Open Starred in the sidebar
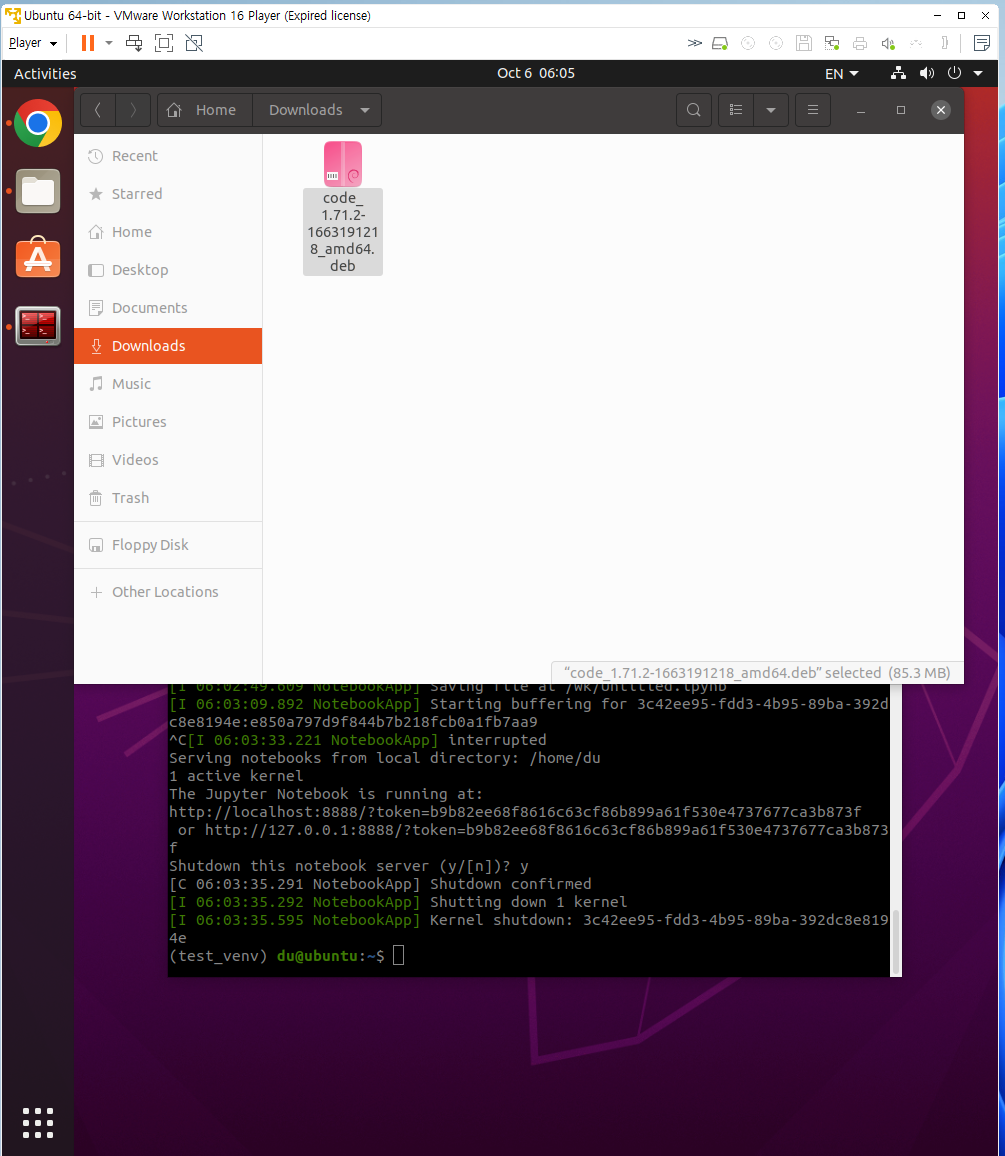Image resolution: width=1005 pixels, height=1156 pixels. (168, 194)
